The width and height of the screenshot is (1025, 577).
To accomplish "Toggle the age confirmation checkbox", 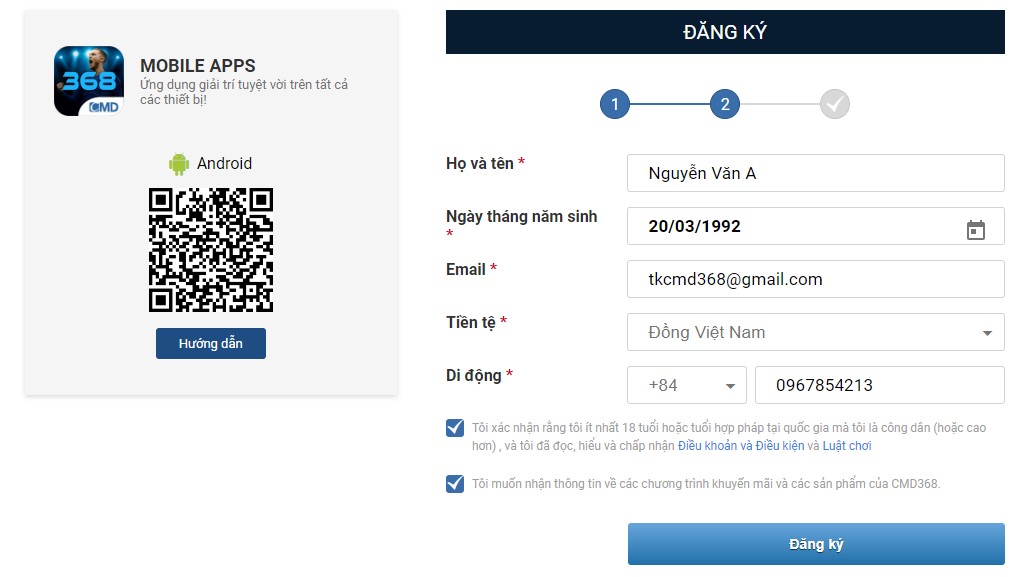I will pyautogui.click(x=455, y=428).
